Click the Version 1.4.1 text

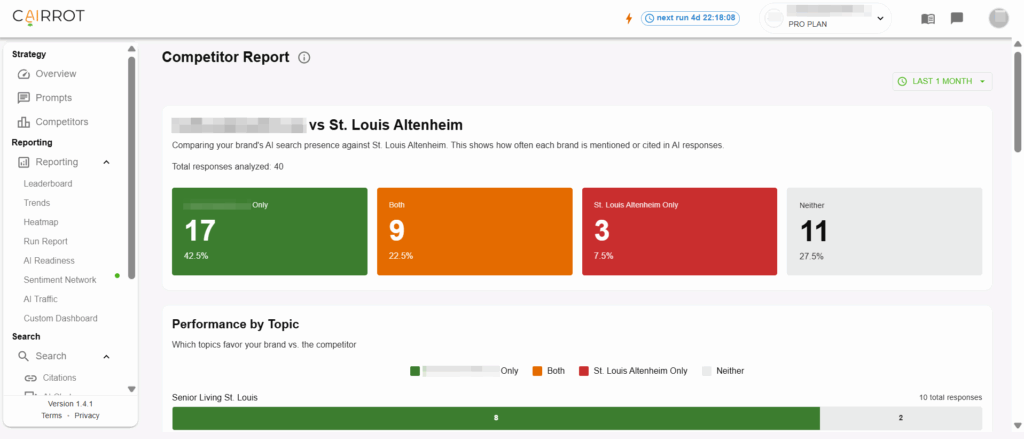point(71,404)
